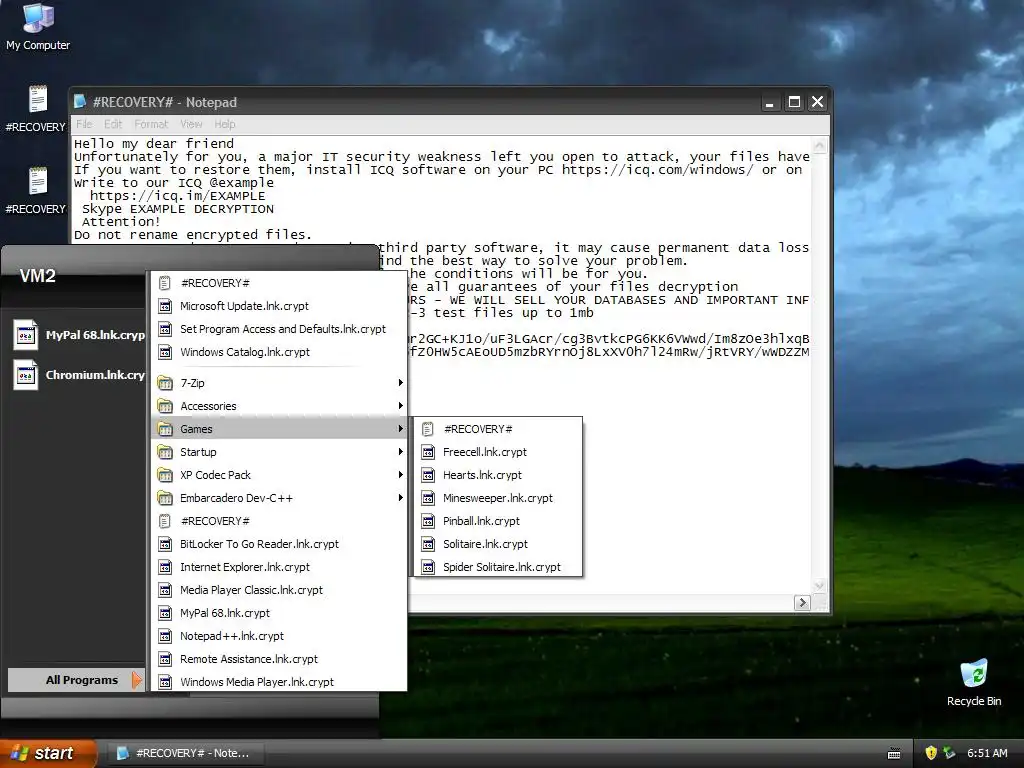Viewport: 1024px width, 768px height.
Task: Expand the 7-Zip folder submenu
Action: click(x=279, y=383)
